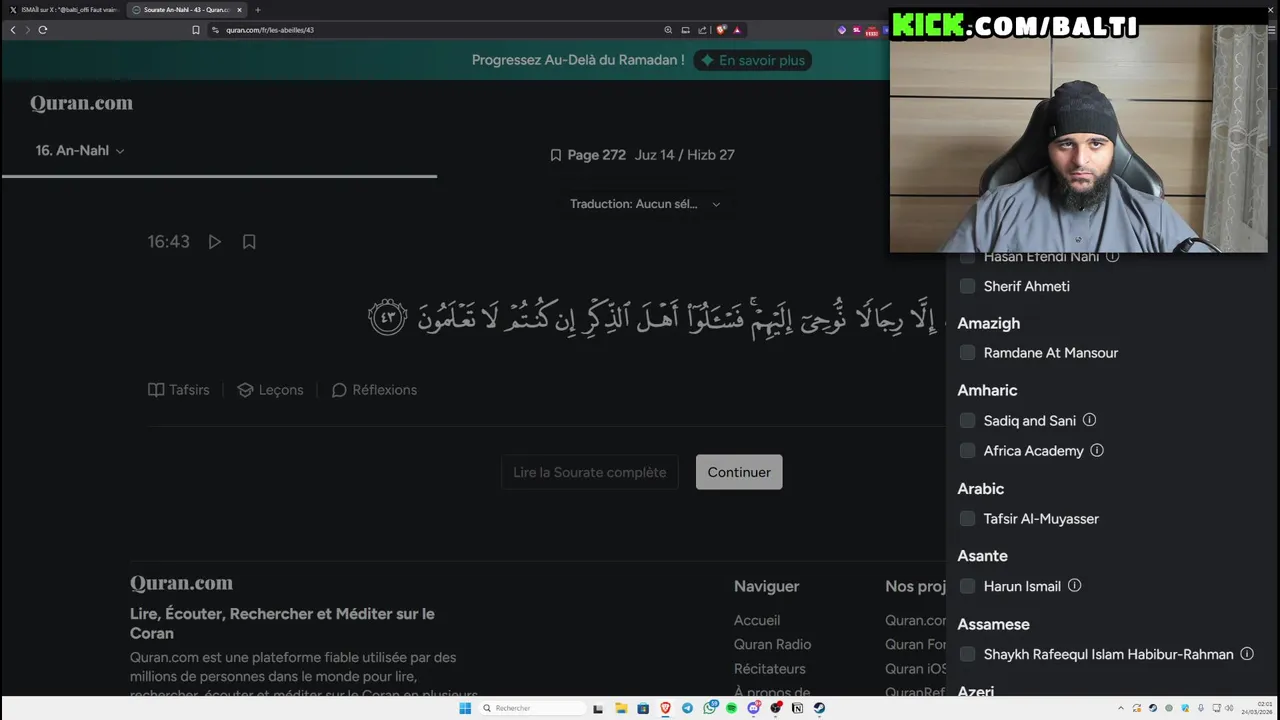Click the Accueil footer link

click(x=757, y=620)
